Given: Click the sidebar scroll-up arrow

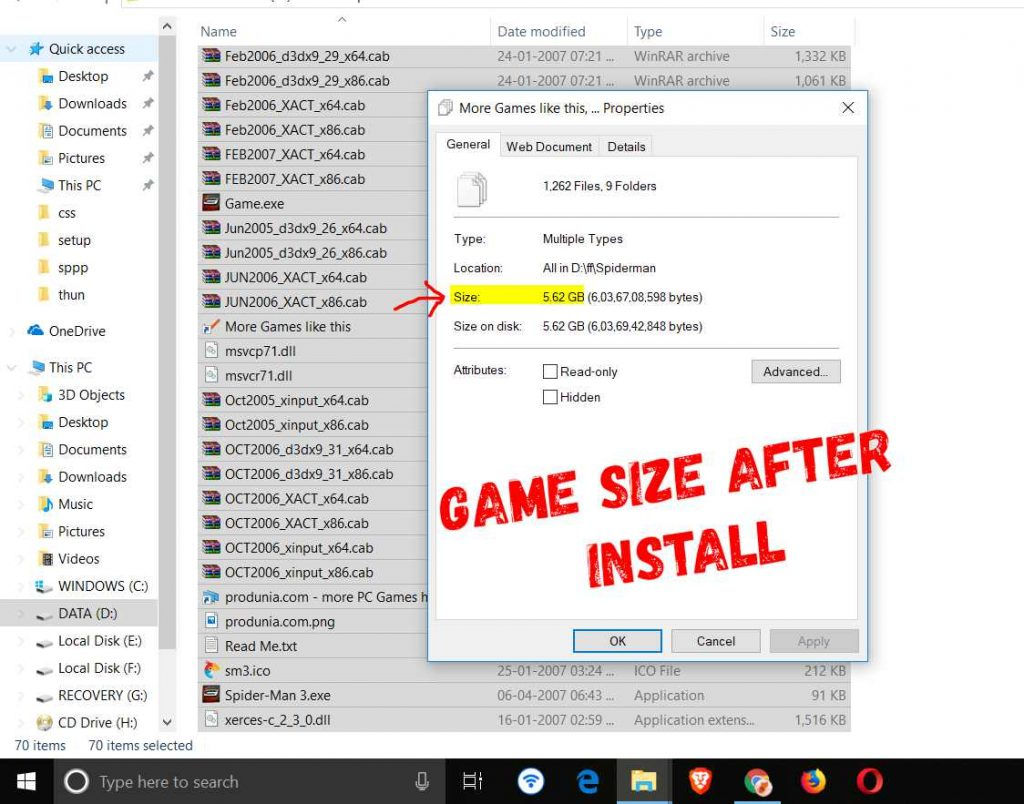Looking at the screenshot, I should pos(167,26).
